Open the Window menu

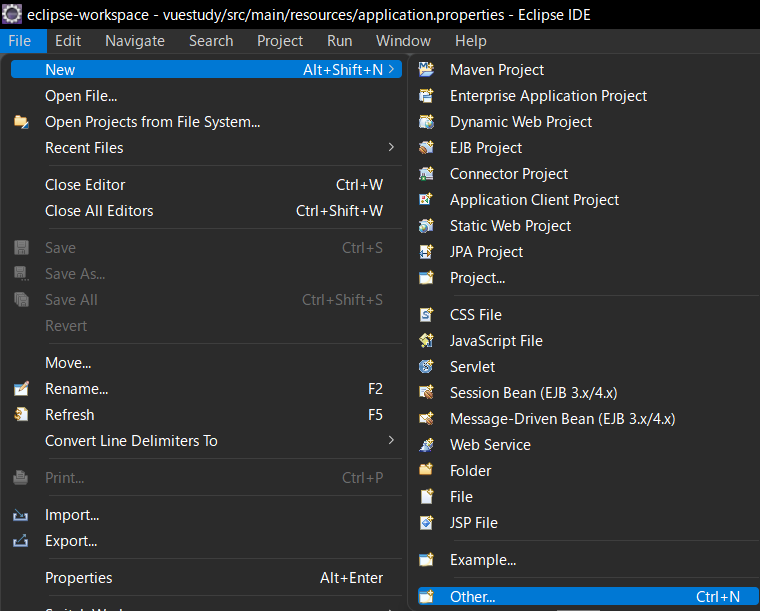(x=403, y=41)
